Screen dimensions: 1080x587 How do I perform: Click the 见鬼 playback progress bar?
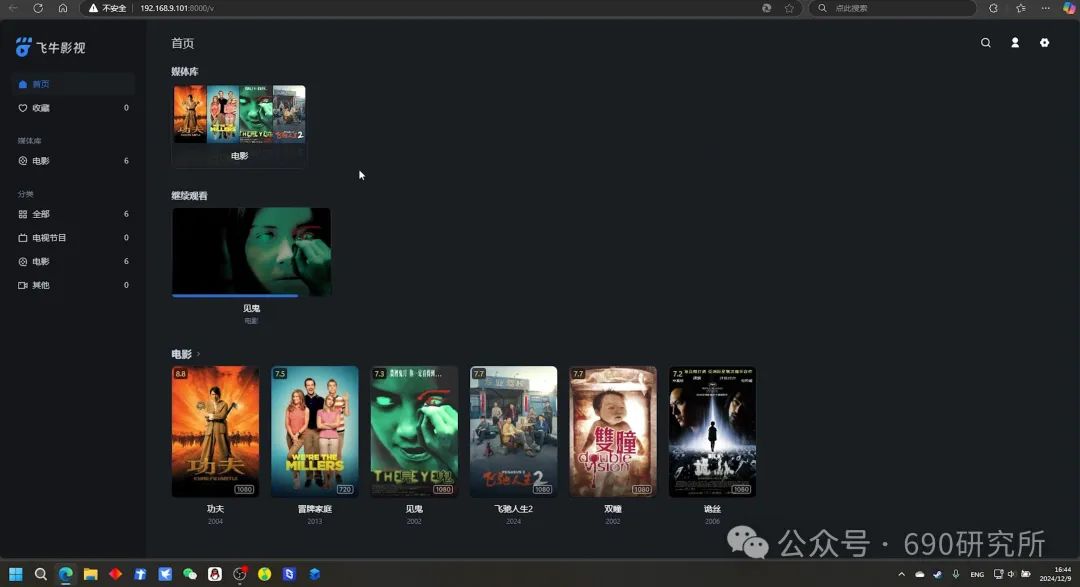(251, 296)
